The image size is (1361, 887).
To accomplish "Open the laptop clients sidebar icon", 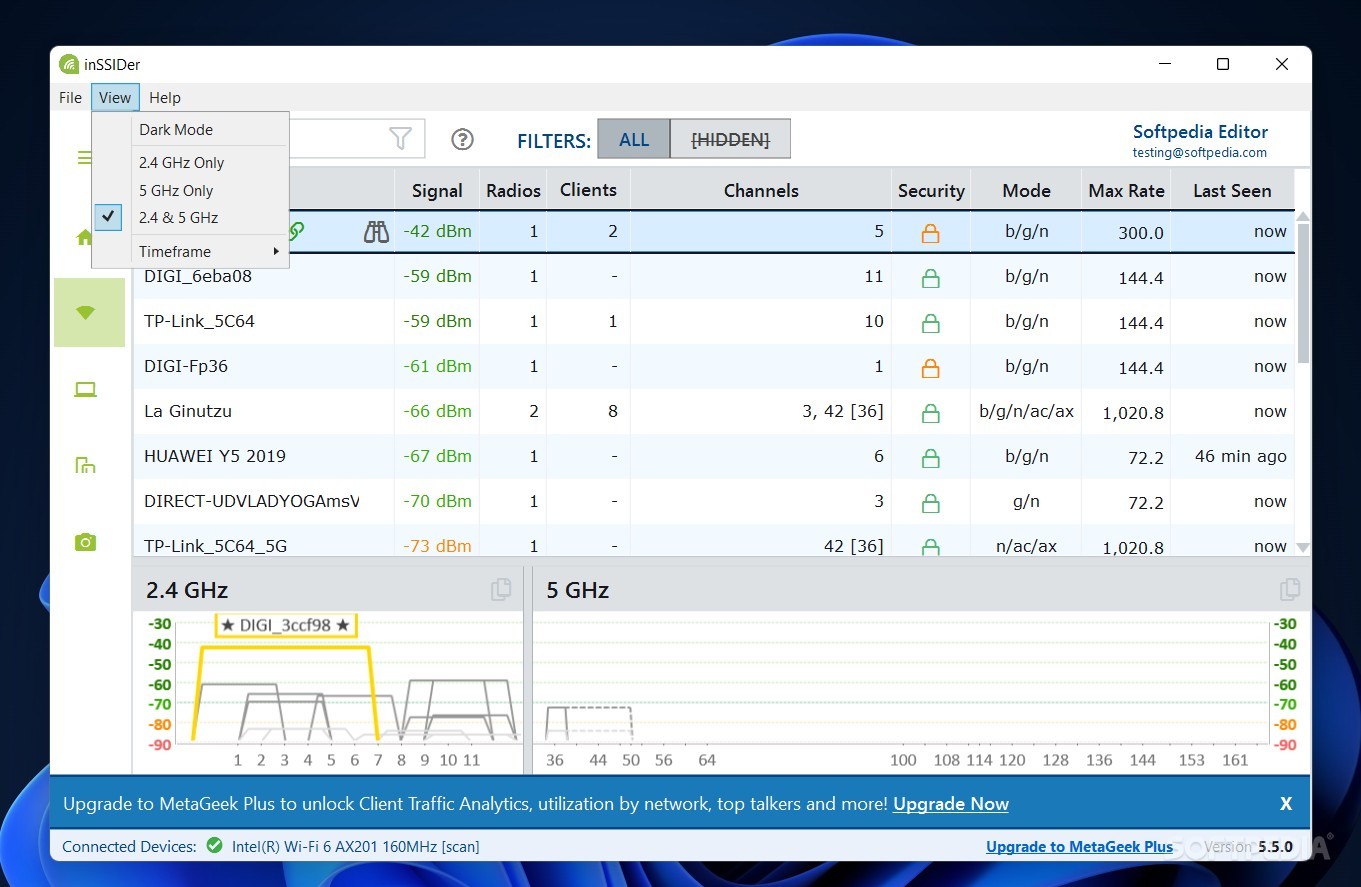I will pyautogui.click(x=86, y=390).
